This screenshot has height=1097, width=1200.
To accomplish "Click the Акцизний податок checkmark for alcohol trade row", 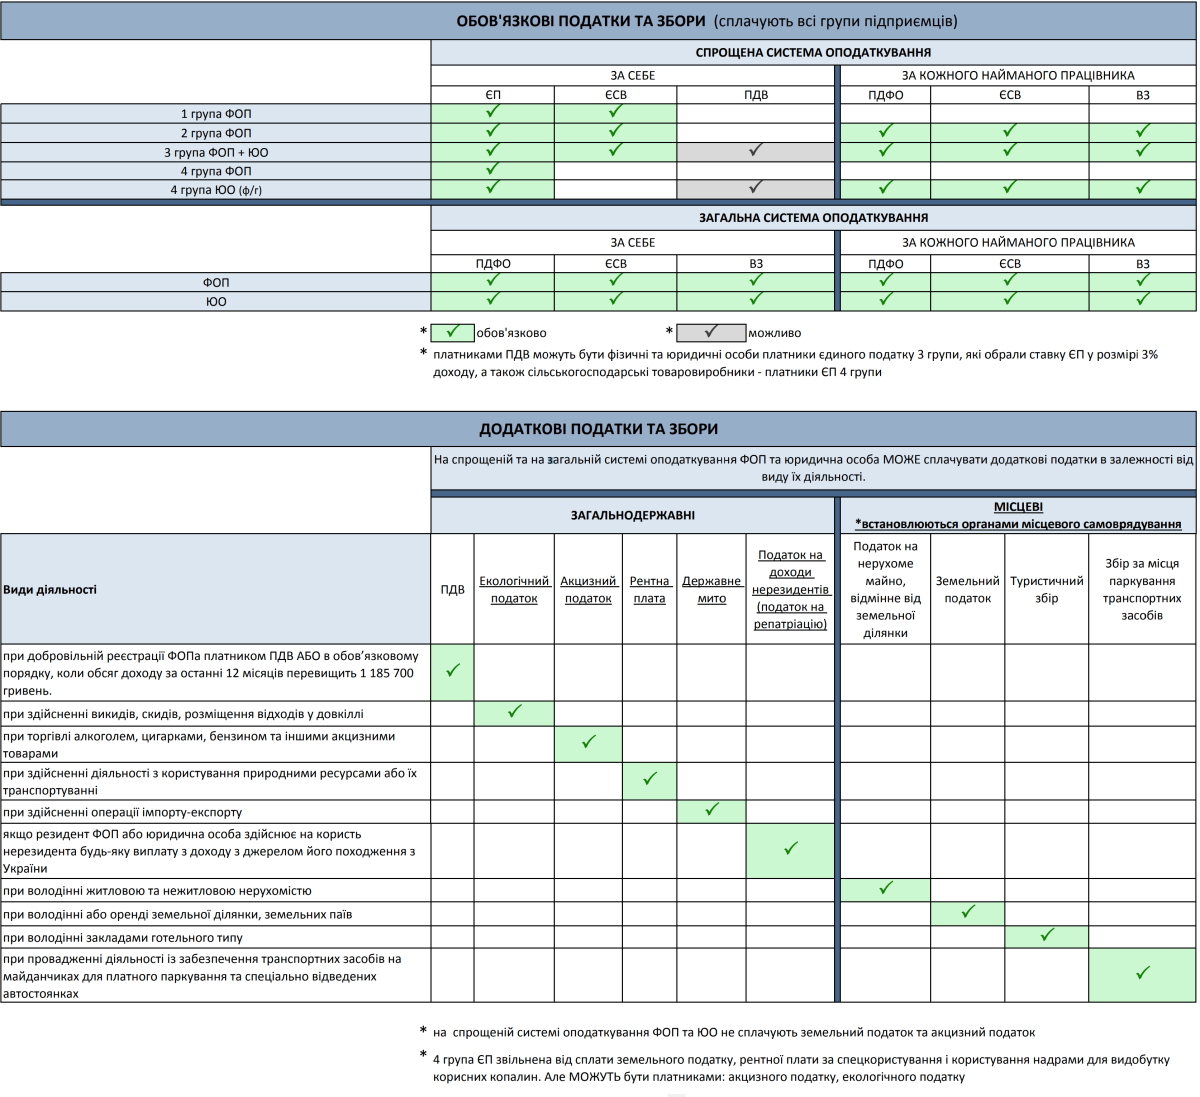I will coord(588,743).
